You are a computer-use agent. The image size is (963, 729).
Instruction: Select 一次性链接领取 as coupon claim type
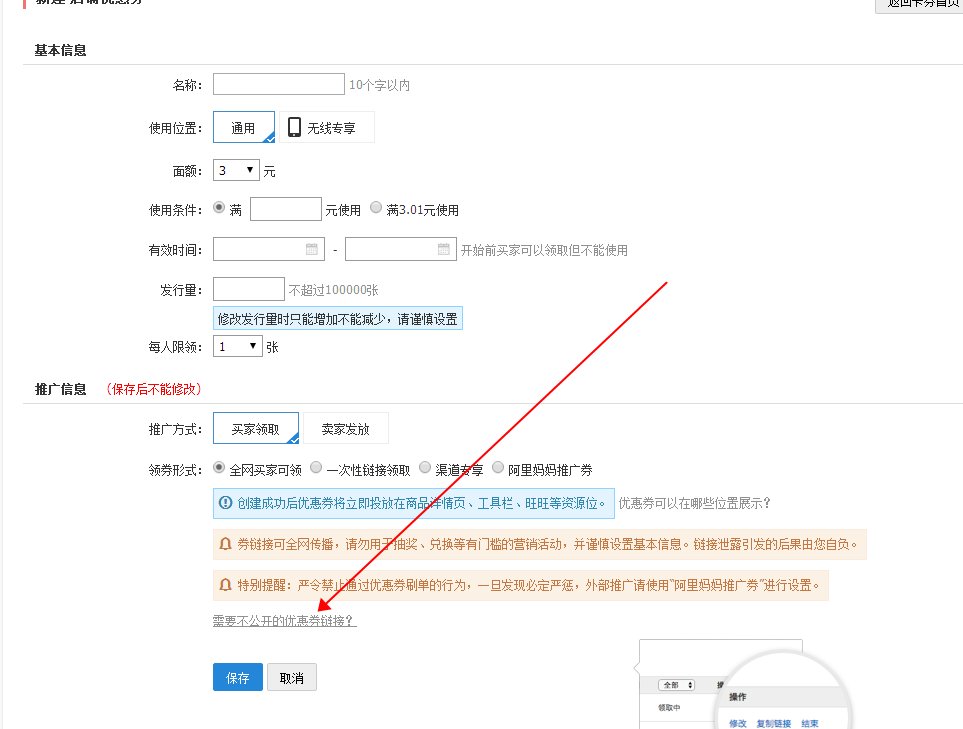pyautogui.click(x=315, y=466)
